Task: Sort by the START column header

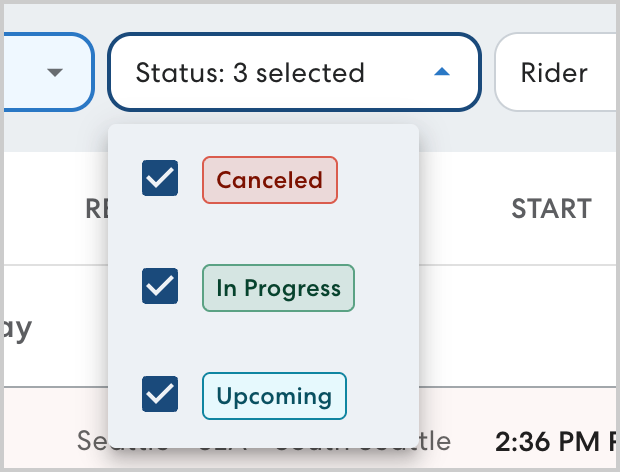Action: coord(551,208)
